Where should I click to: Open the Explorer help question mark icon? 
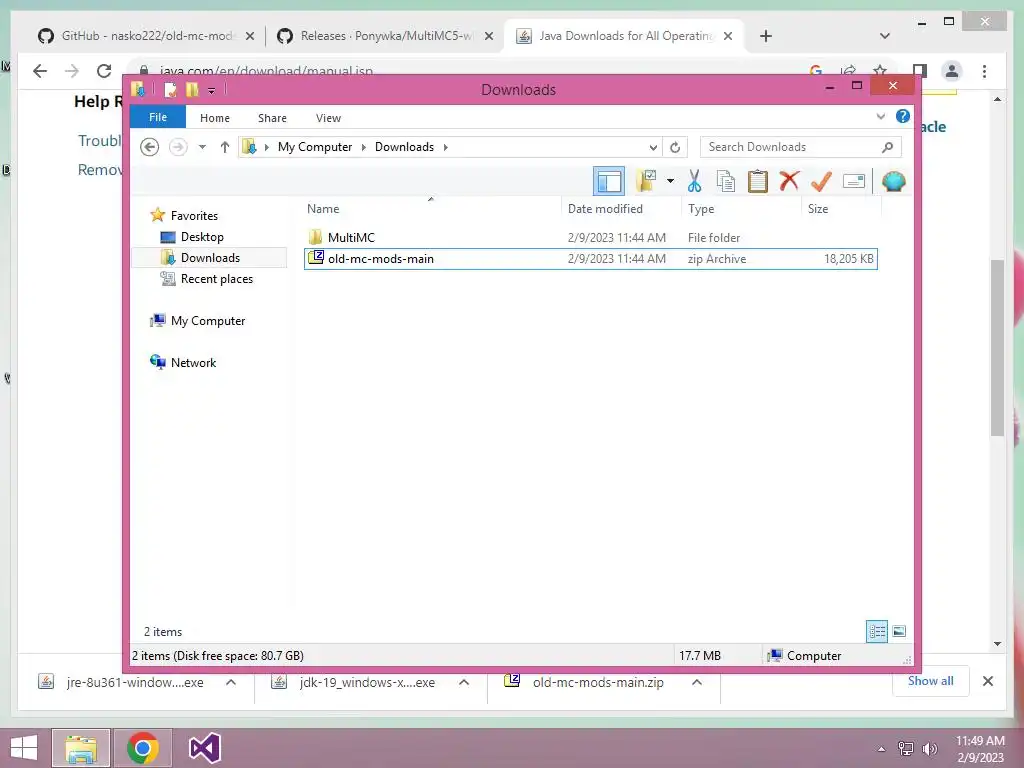[x=903, y=116]
